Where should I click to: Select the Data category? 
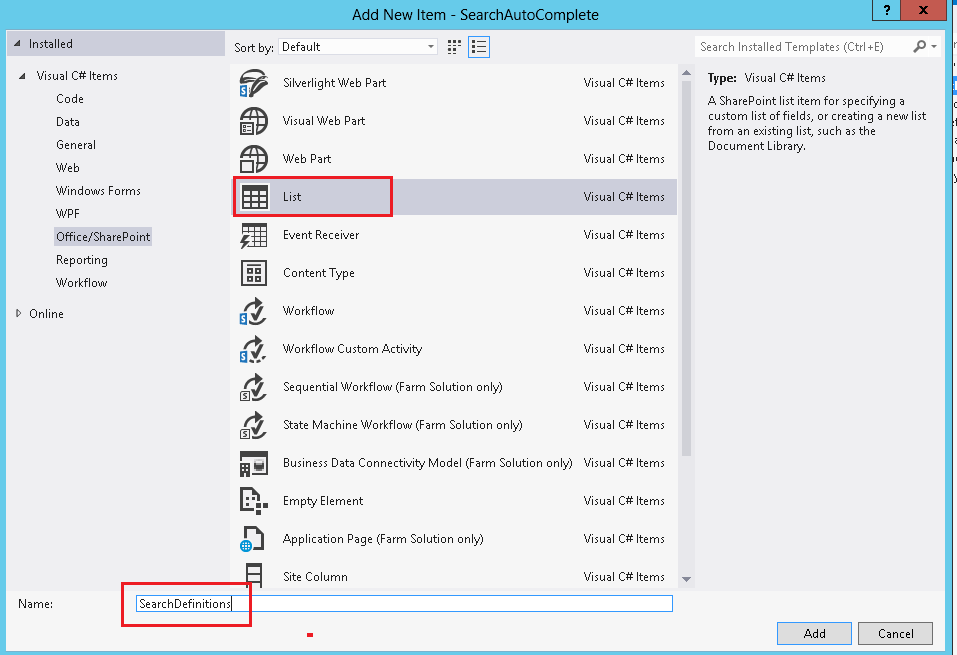click(68, 122)
